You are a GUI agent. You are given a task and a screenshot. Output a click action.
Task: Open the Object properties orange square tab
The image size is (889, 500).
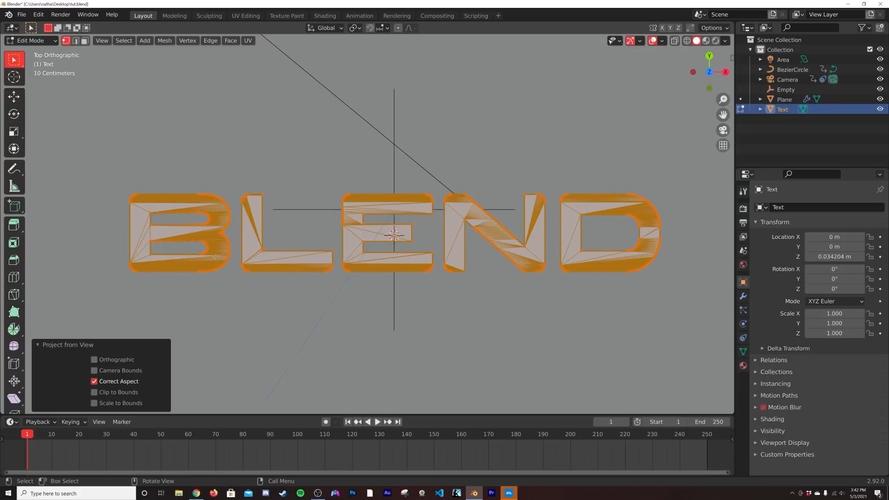[743, 282]
